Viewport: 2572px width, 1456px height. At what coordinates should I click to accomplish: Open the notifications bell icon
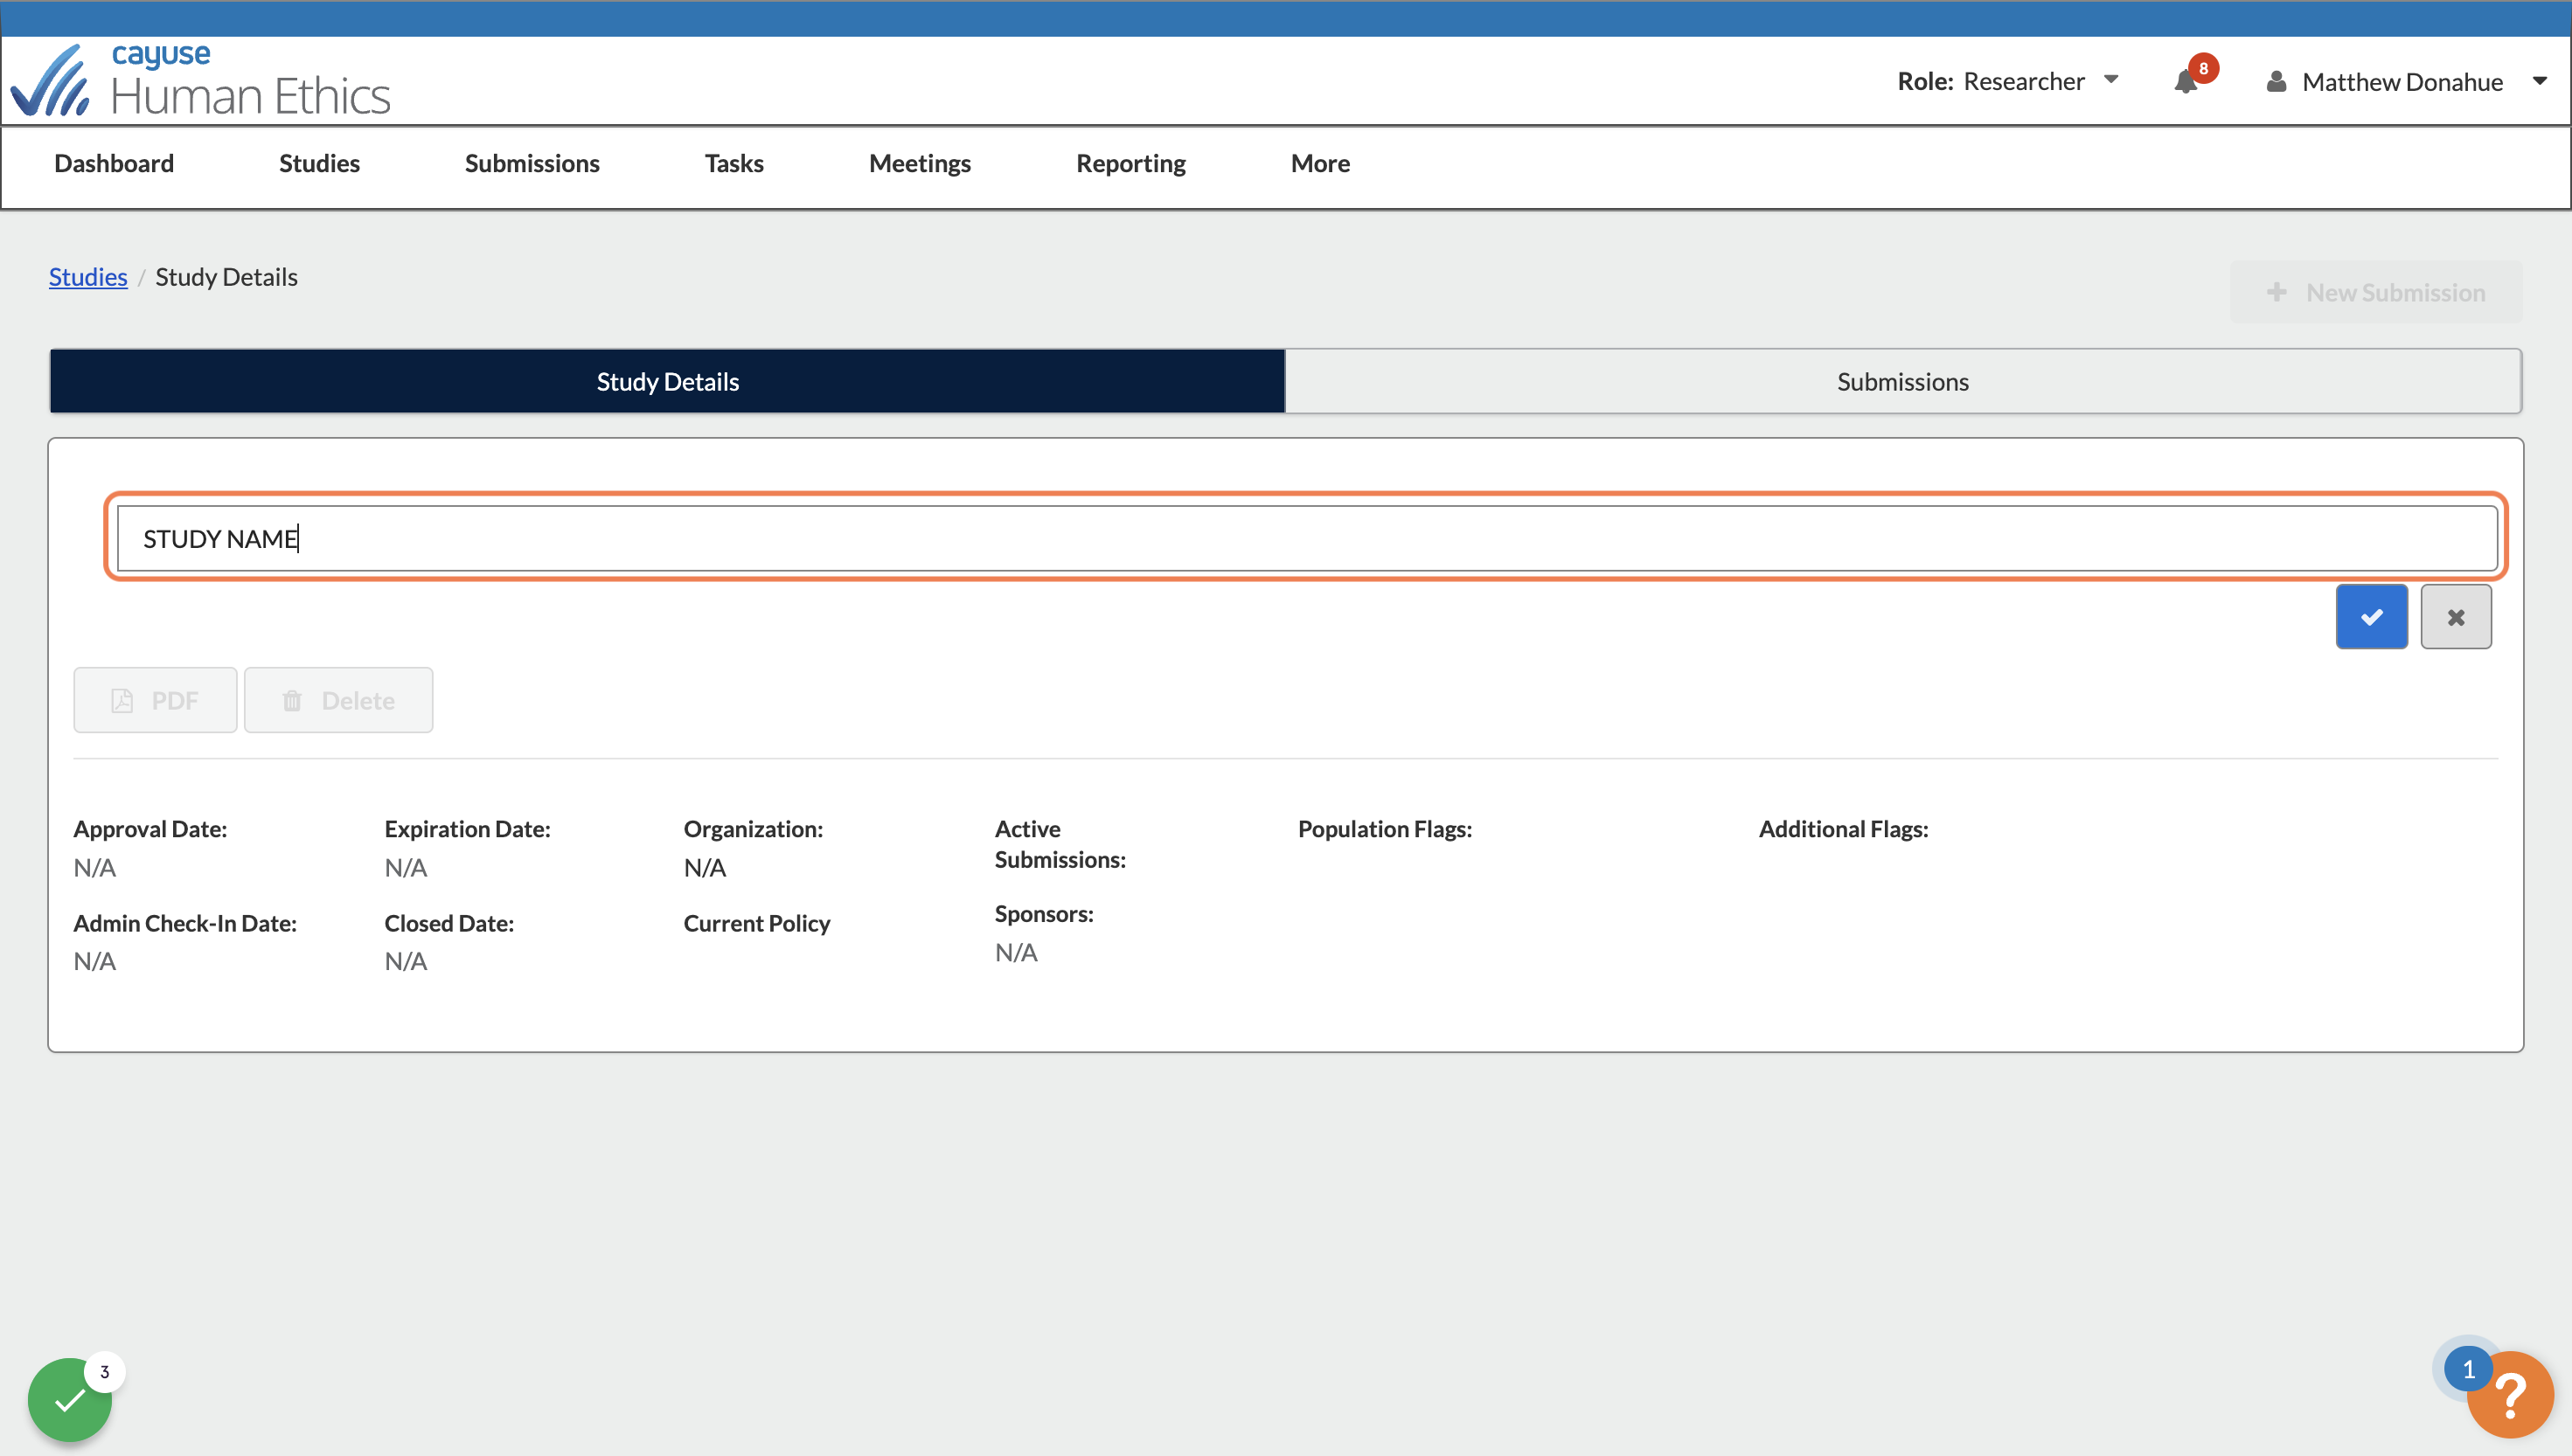2186,82
